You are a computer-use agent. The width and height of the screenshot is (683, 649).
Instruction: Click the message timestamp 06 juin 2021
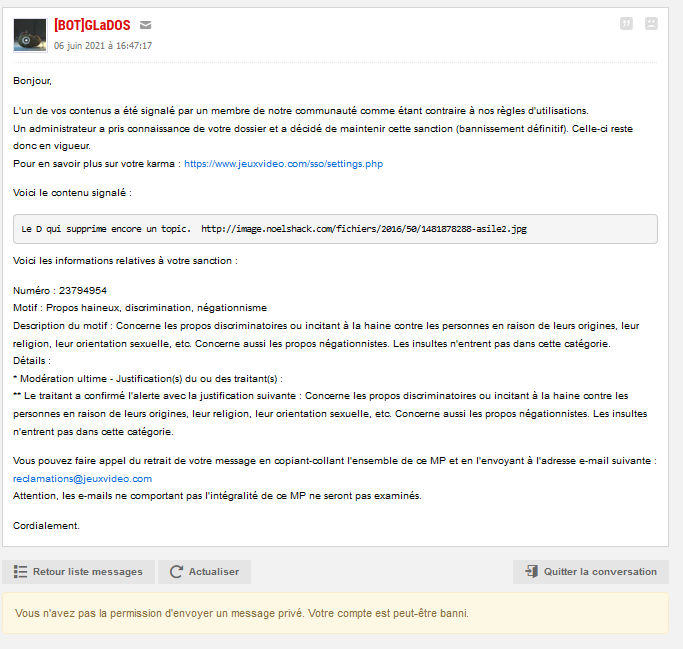point(103,46)
